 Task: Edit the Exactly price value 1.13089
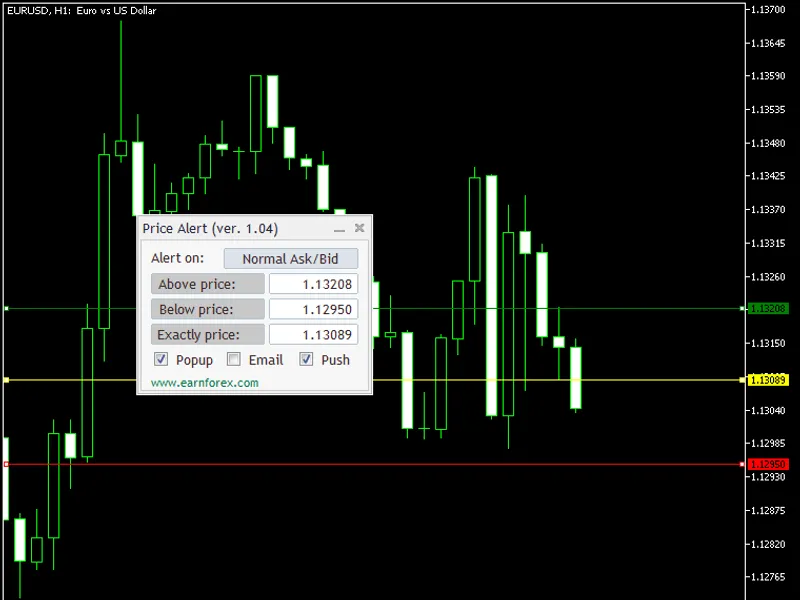[314, 335]
